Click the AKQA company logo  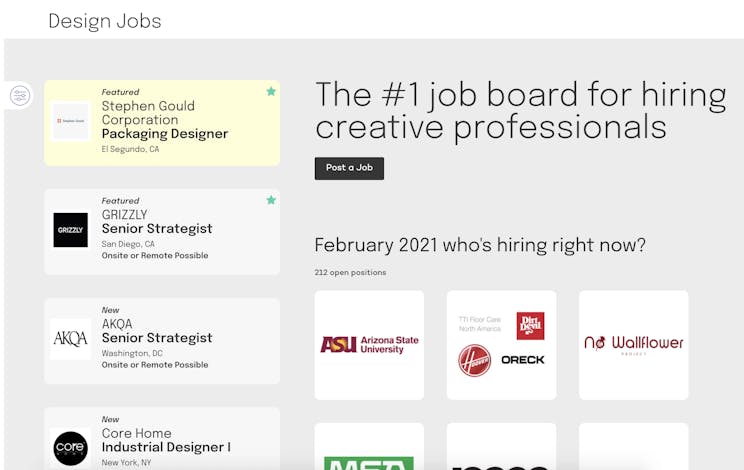[x=71, y=339]
